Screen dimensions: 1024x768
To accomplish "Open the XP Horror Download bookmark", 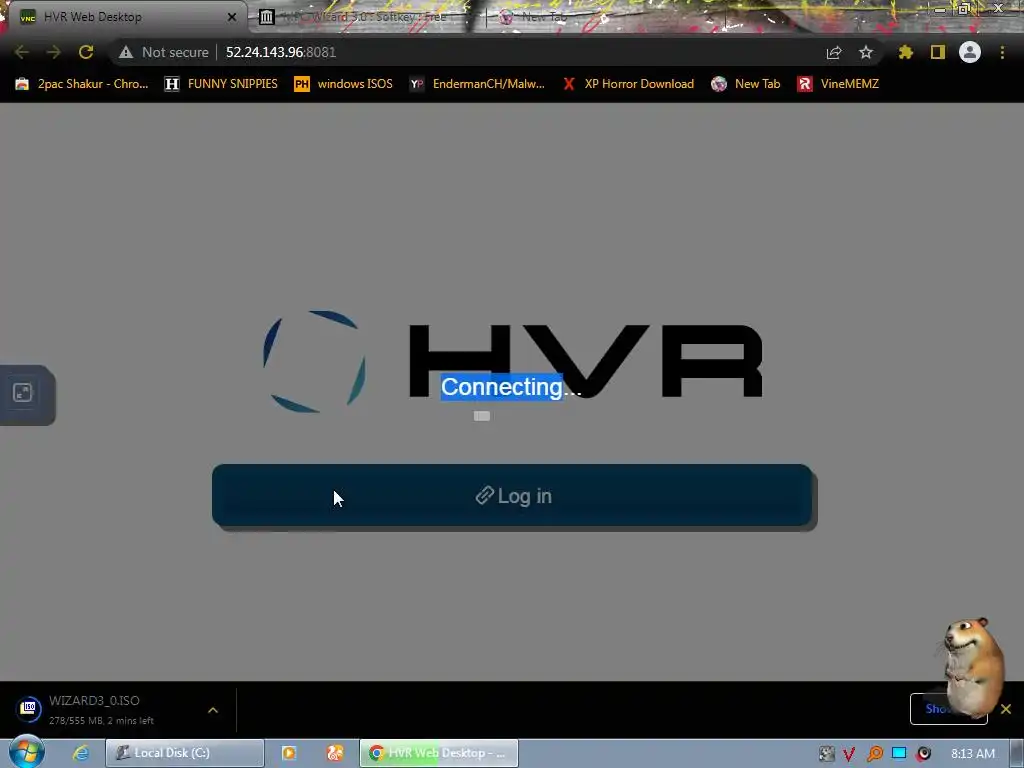I will pos(628,84).
